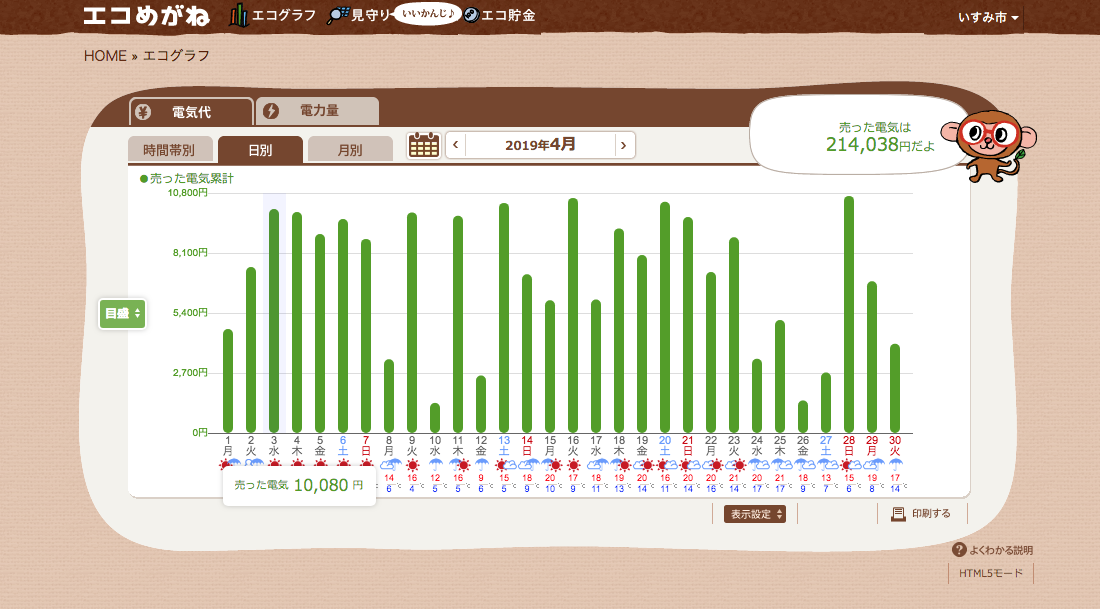Click the エコグラフ bar chart icon

point(239,16)
